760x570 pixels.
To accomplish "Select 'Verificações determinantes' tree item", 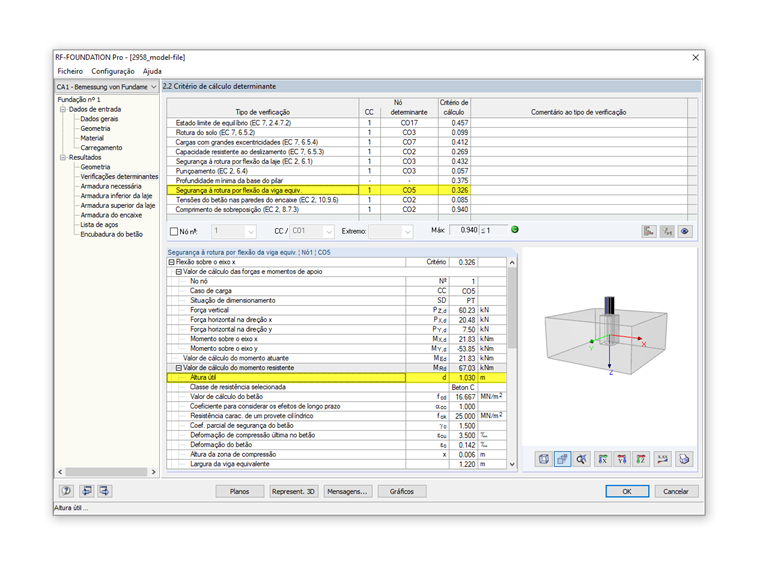I will pos(119,176).
